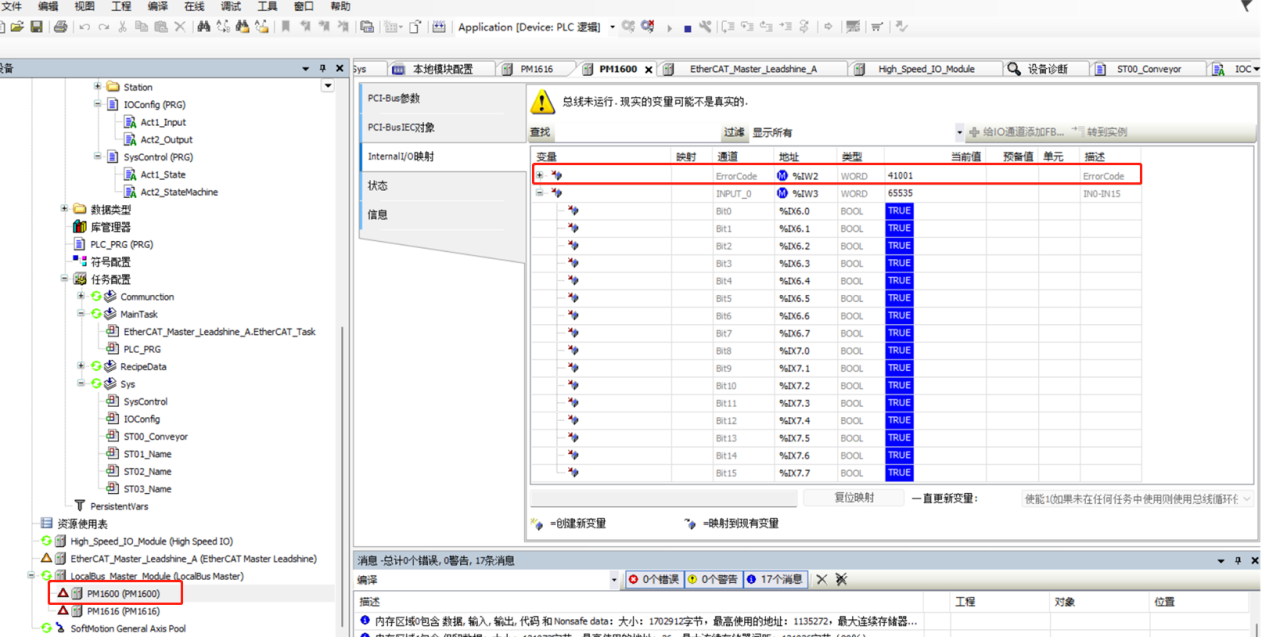Open the 编译 menu
The width and height of the screenshot is (1269, 637).
158,6
